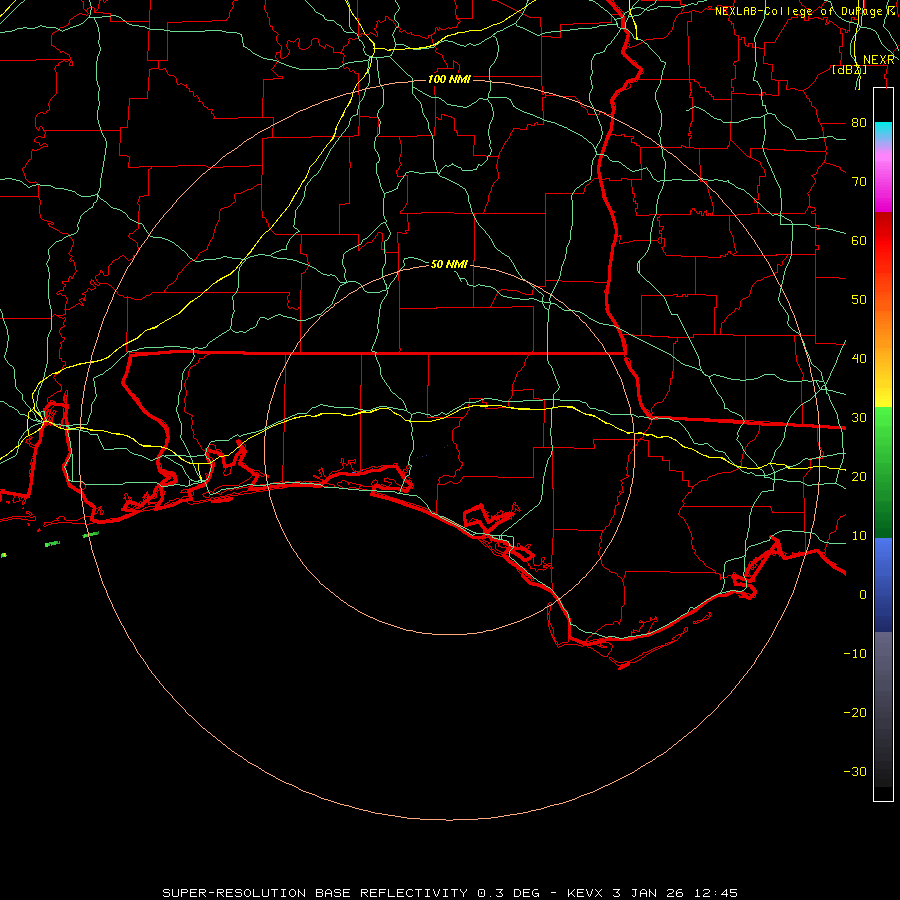Click the "NEXR" label above the scale
900x900 pixels.
879,60
